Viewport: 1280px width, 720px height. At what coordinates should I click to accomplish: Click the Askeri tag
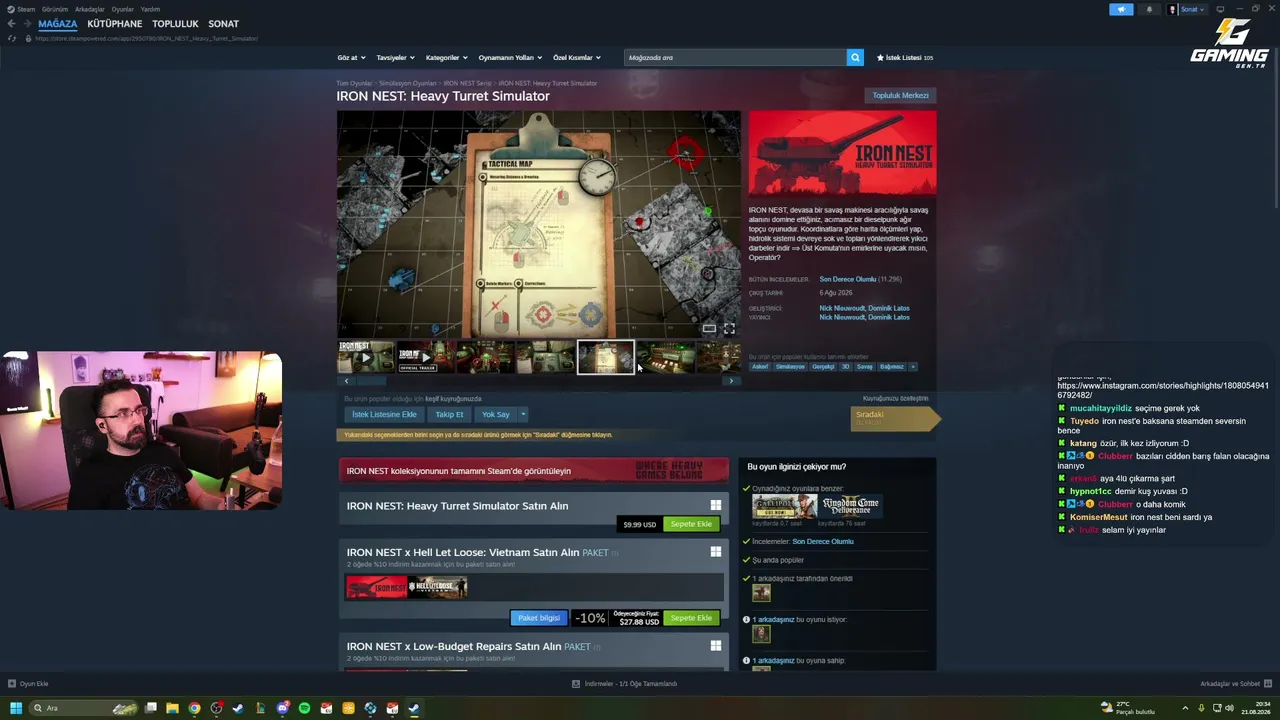(760, 366)
